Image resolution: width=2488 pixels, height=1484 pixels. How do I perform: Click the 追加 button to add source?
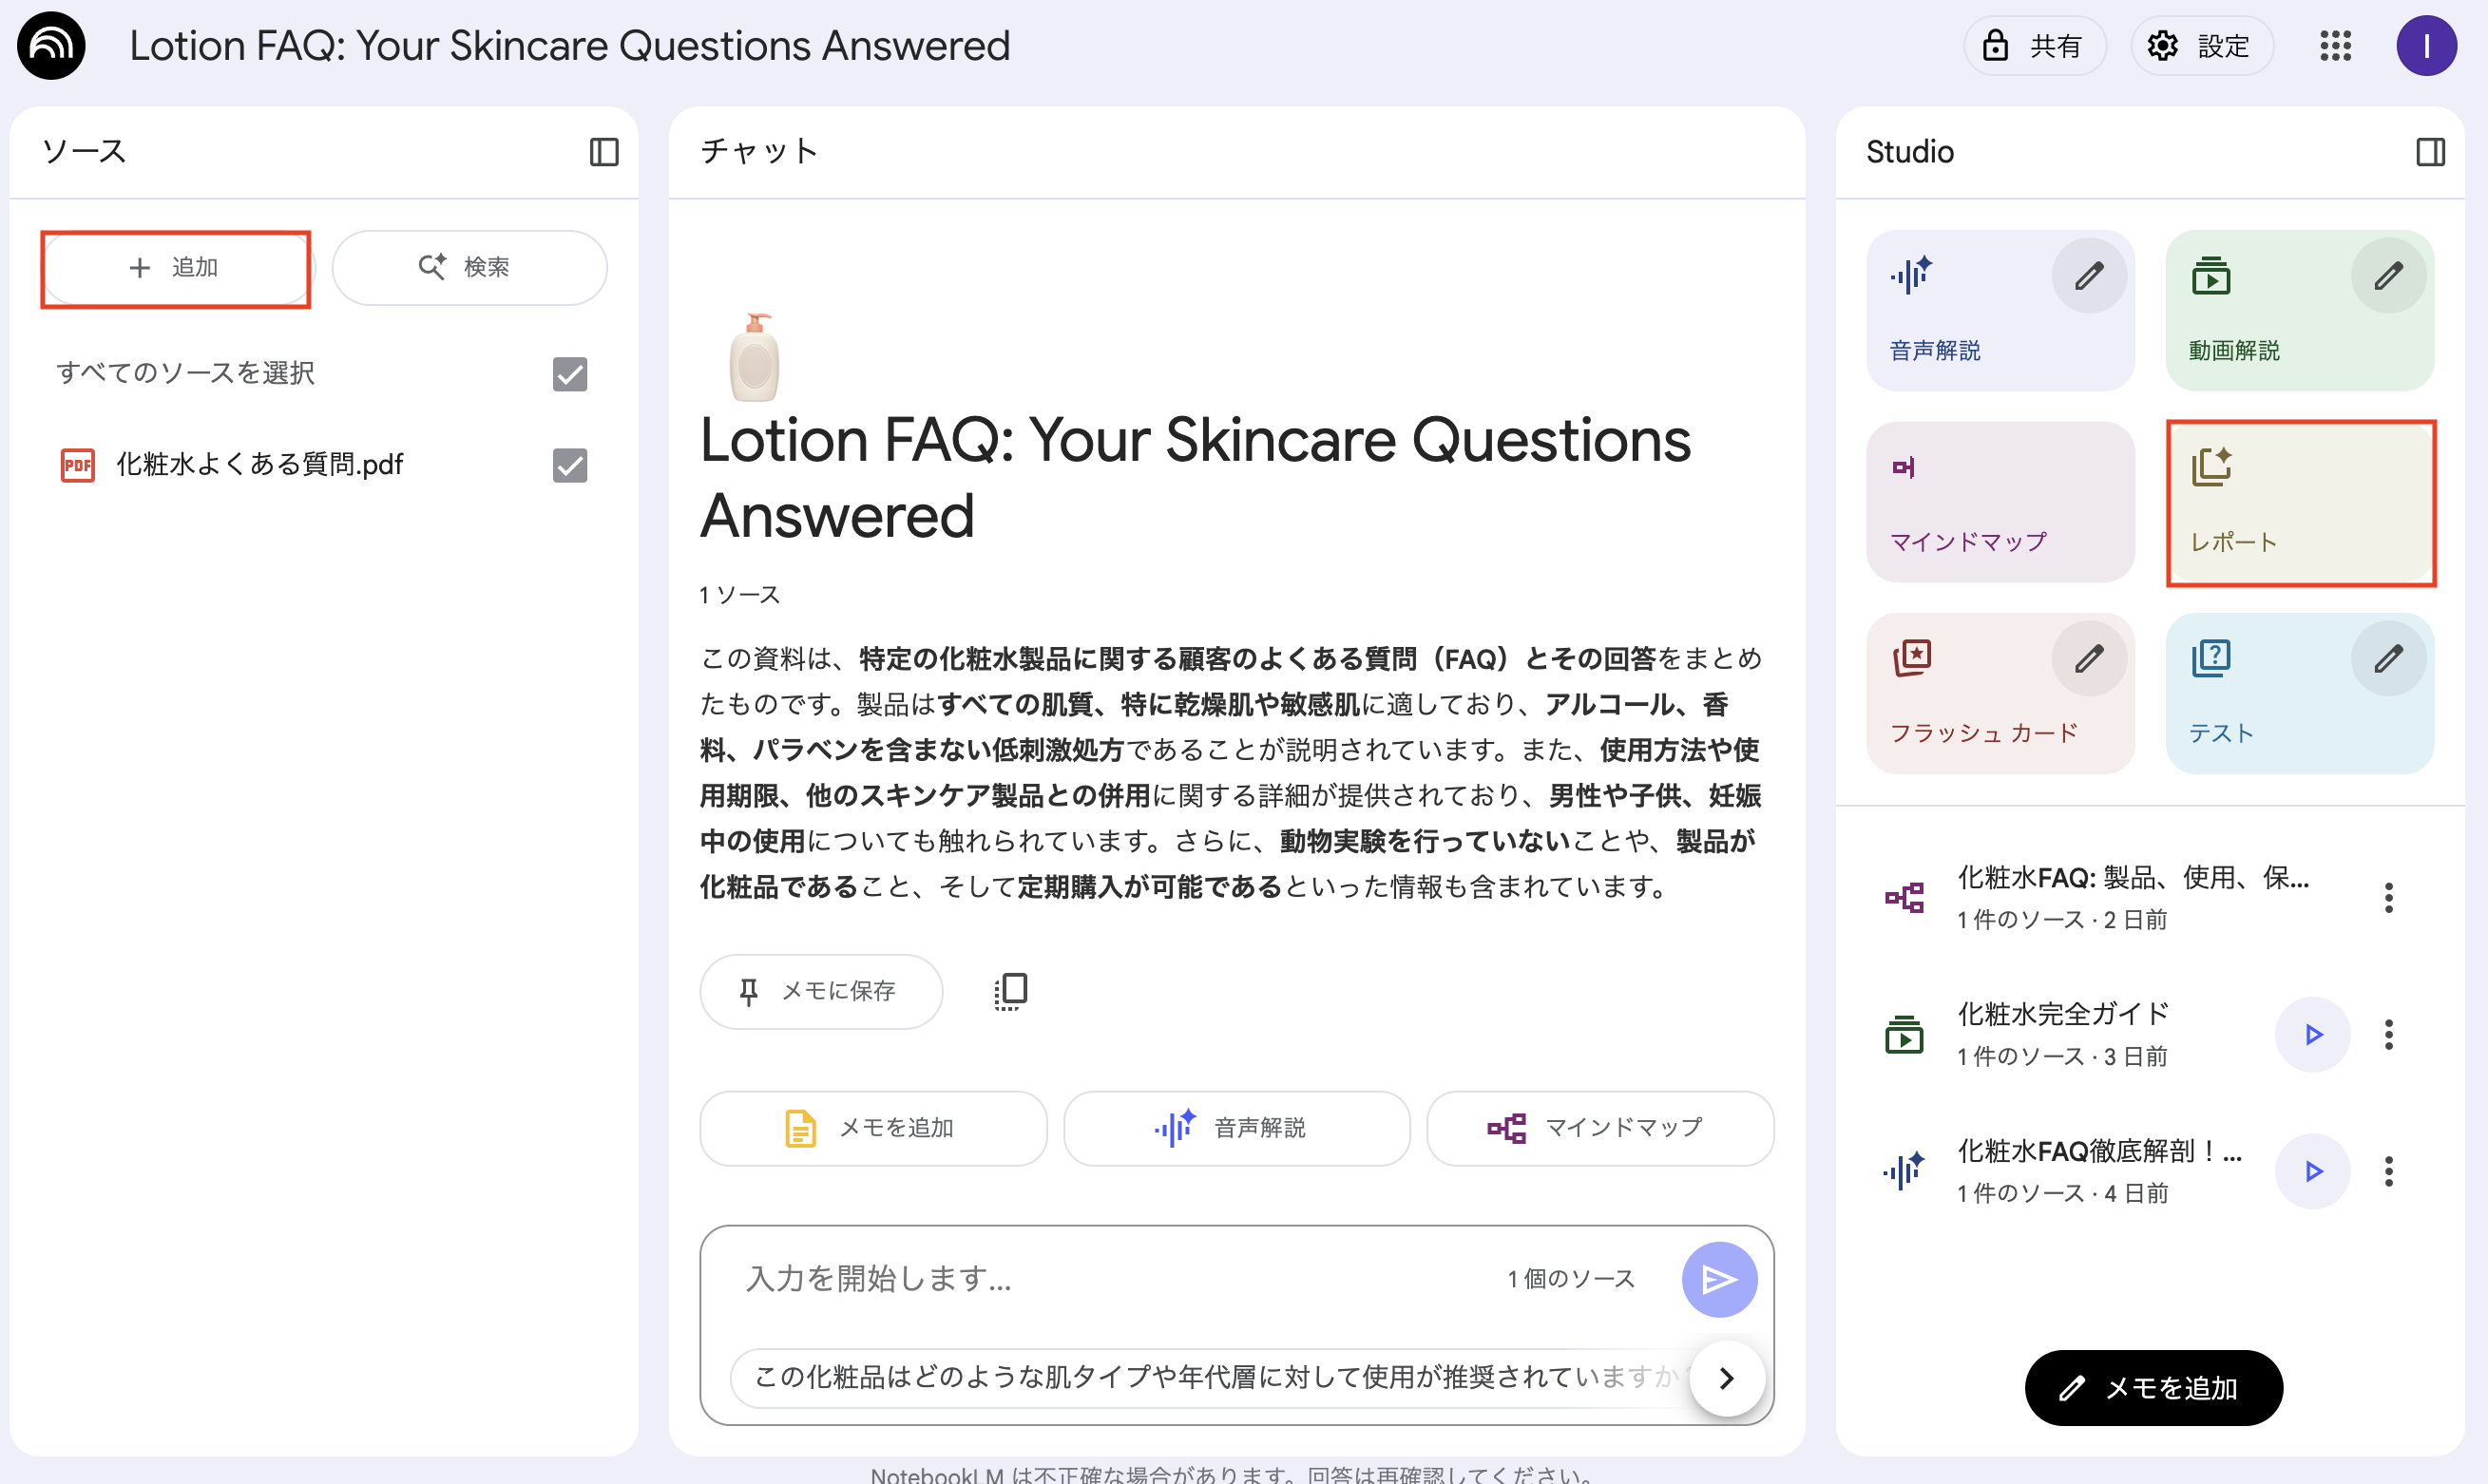[x=175, y=268]
